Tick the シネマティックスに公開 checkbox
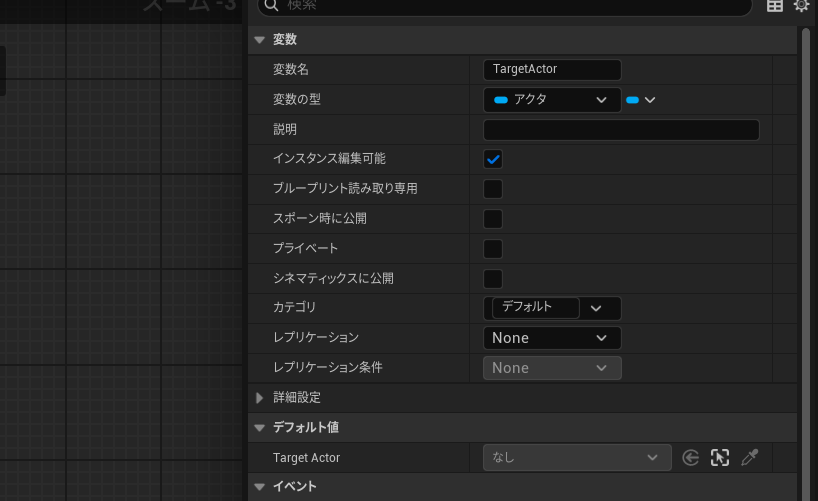818x501 pixels. click(x=493, y=279)
